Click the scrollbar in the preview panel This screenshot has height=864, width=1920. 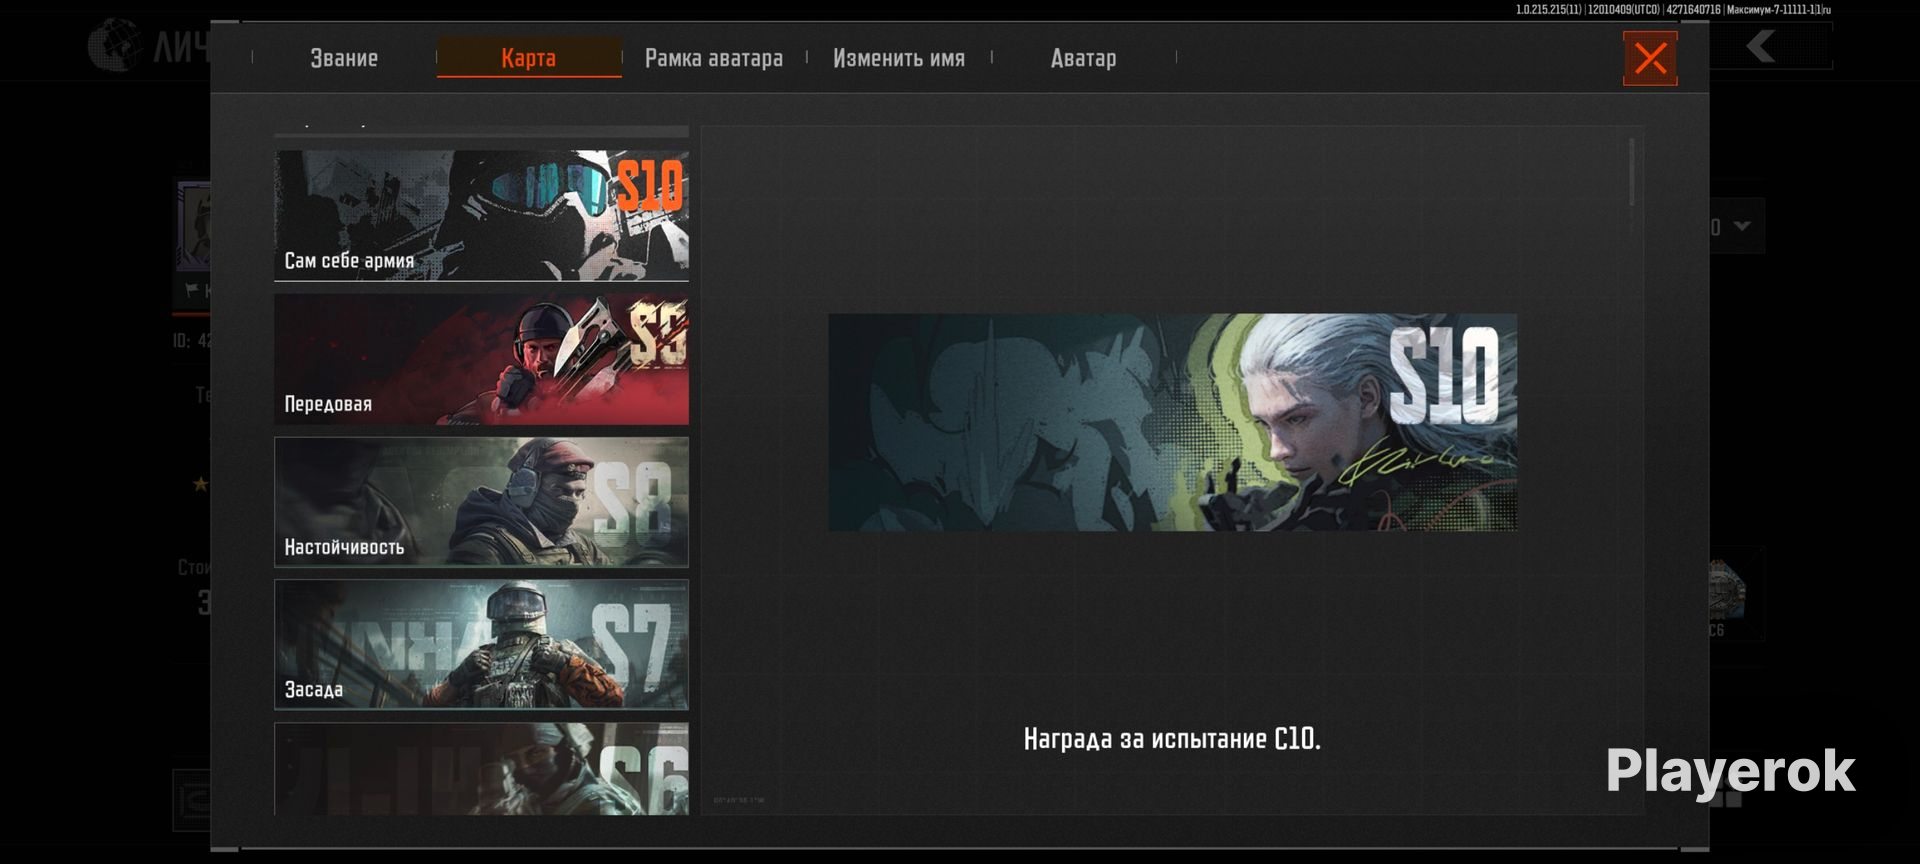[x=1632, y=172]
